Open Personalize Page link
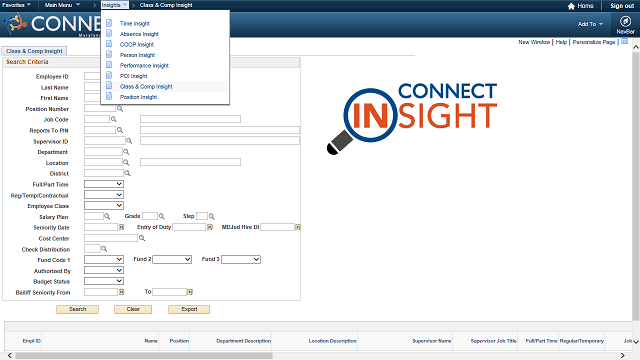Image resolution: width=640 pixels, height=360 pixels. click(x=593, y=42)
